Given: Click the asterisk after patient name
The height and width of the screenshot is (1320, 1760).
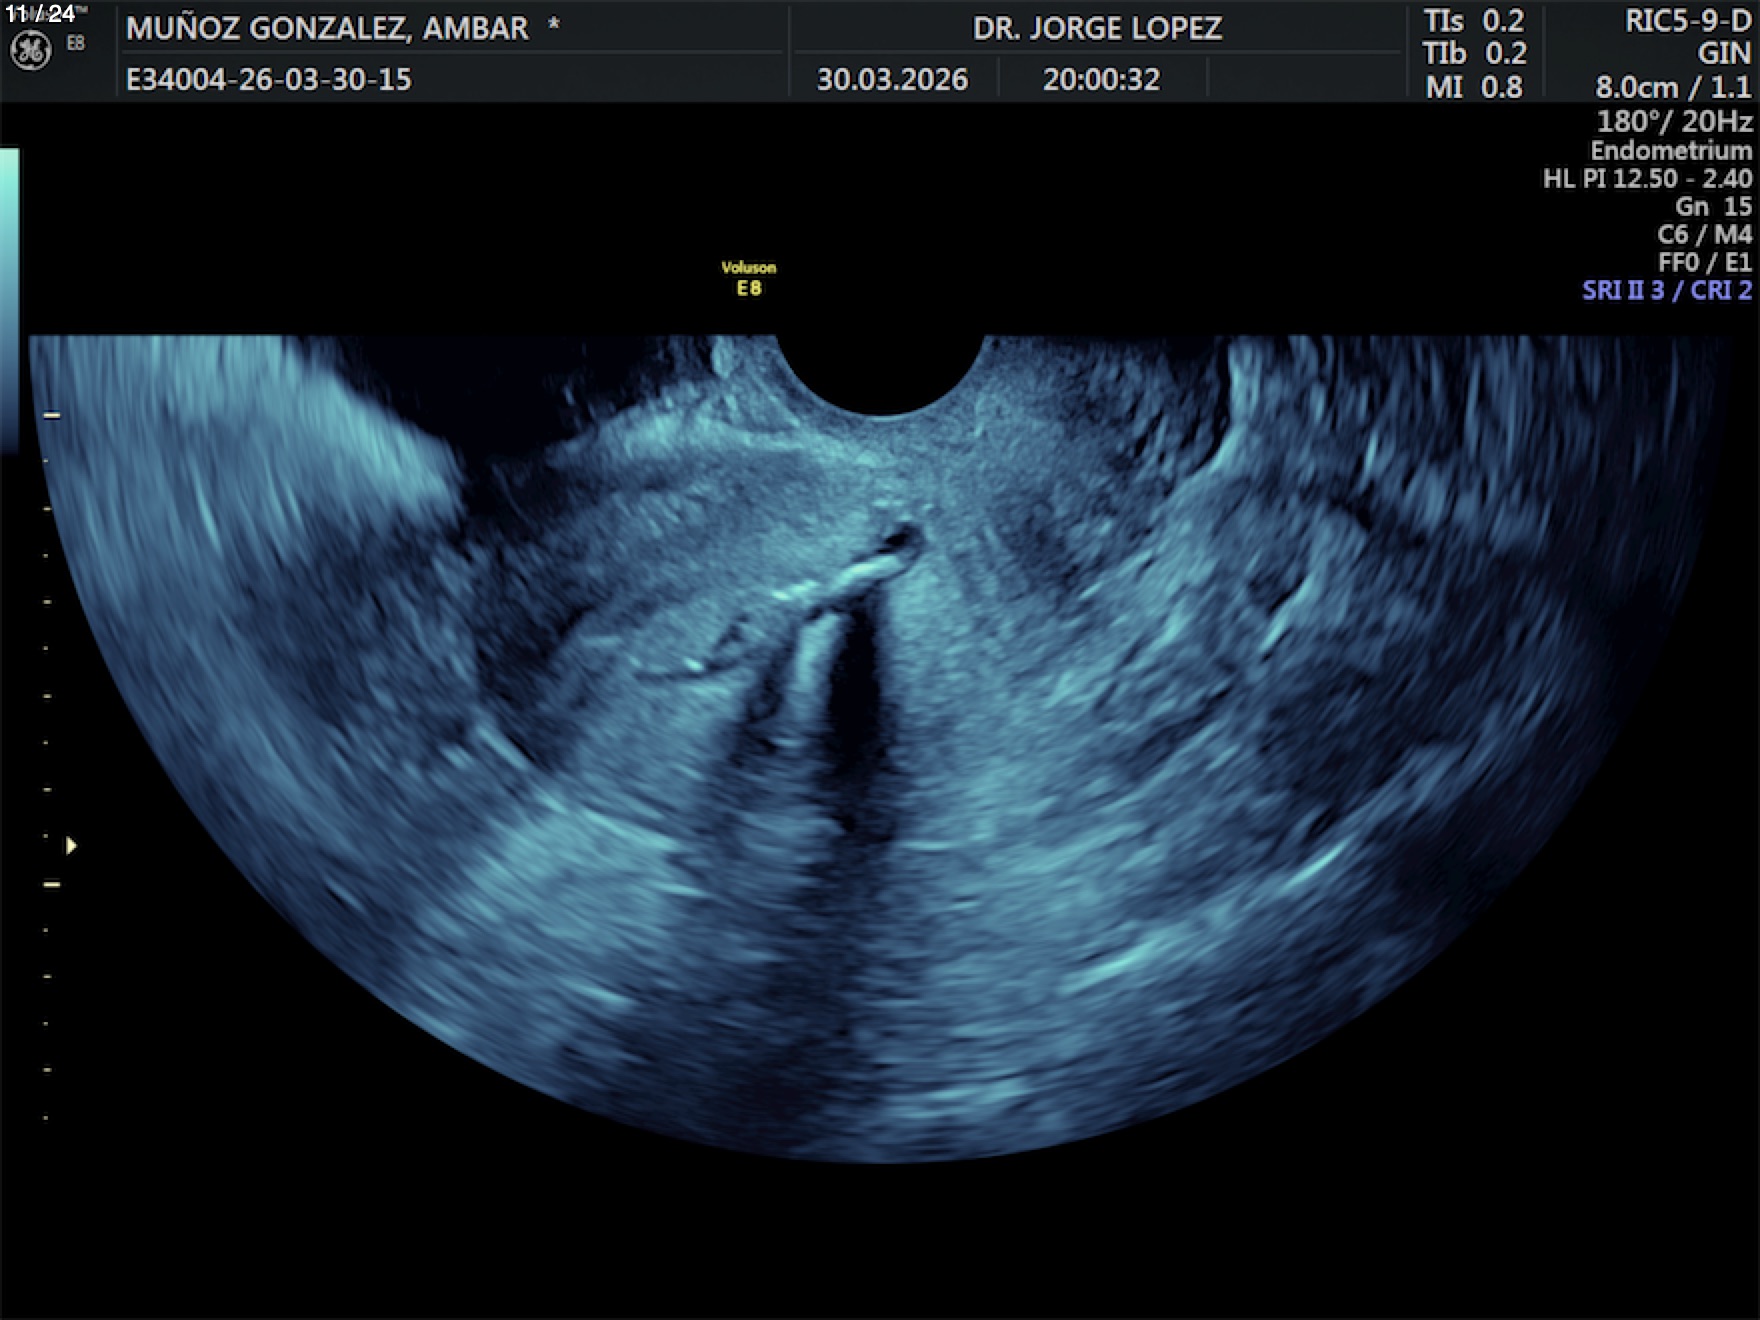Looking at the screenshot, I should 553,27.
